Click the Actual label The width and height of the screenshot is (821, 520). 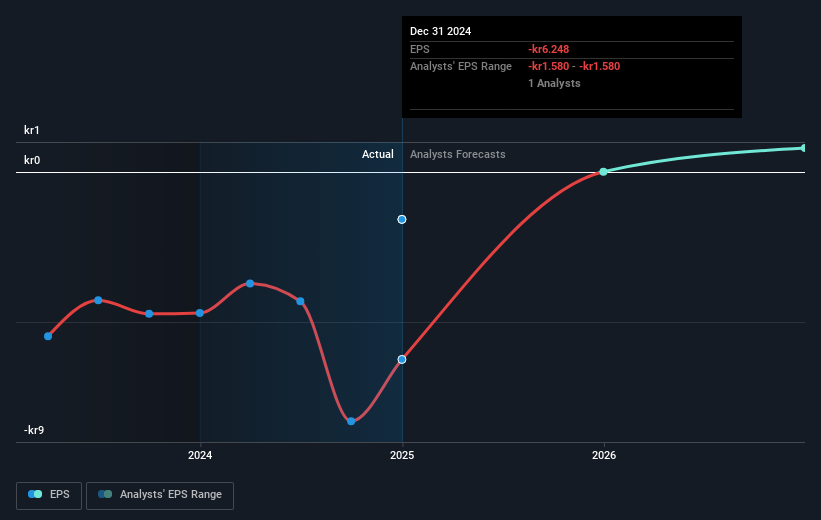coord(378,154)
